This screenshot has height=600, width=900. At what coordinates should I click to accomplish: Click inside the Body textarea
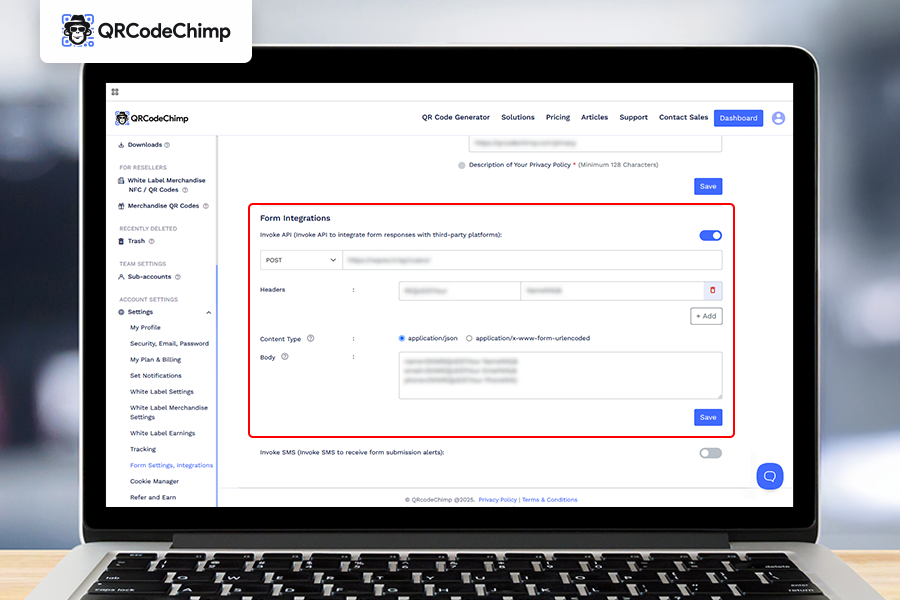click(562, 376)
